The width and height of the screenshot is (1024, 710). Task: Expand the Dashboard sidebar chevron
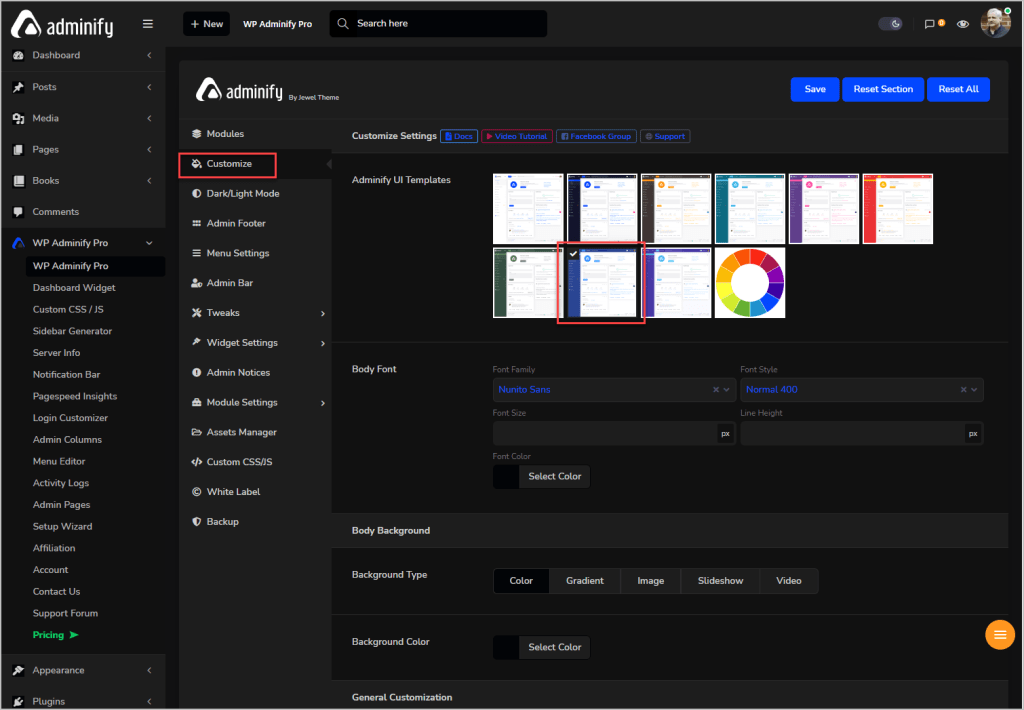(x=150, y=56)
